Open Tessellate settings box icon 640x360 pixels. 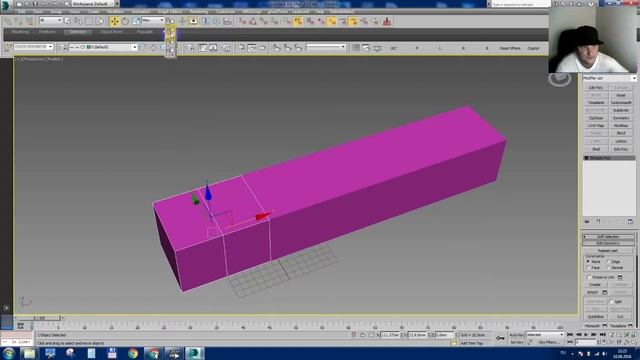tap(630, 326)
